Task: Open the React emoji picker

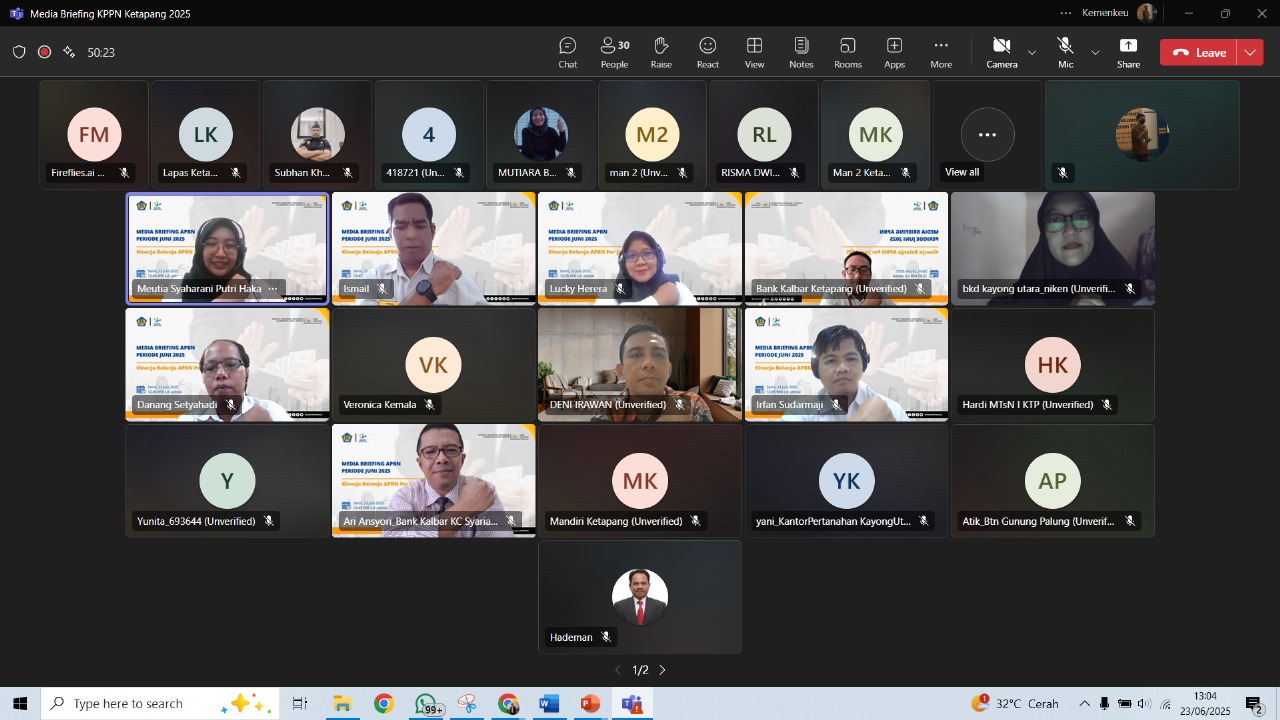Action: click(708, 52)
